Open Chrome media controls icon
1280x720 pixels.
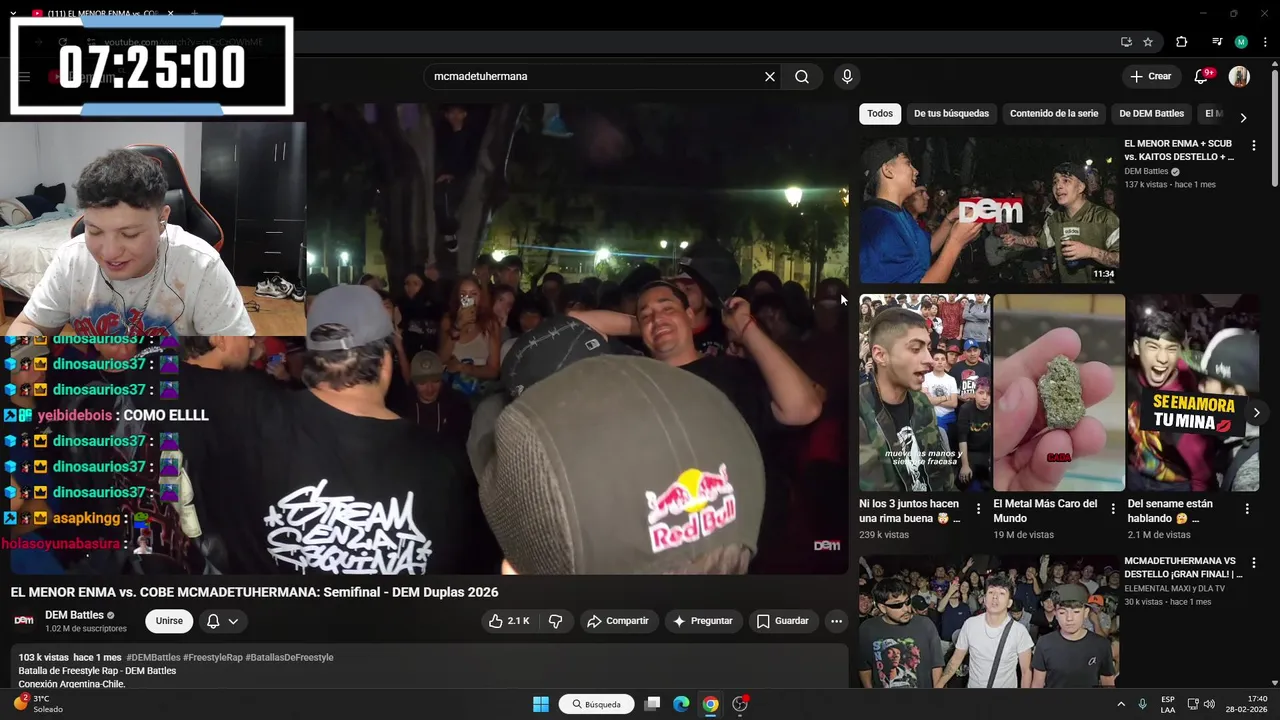point(1217,42)
